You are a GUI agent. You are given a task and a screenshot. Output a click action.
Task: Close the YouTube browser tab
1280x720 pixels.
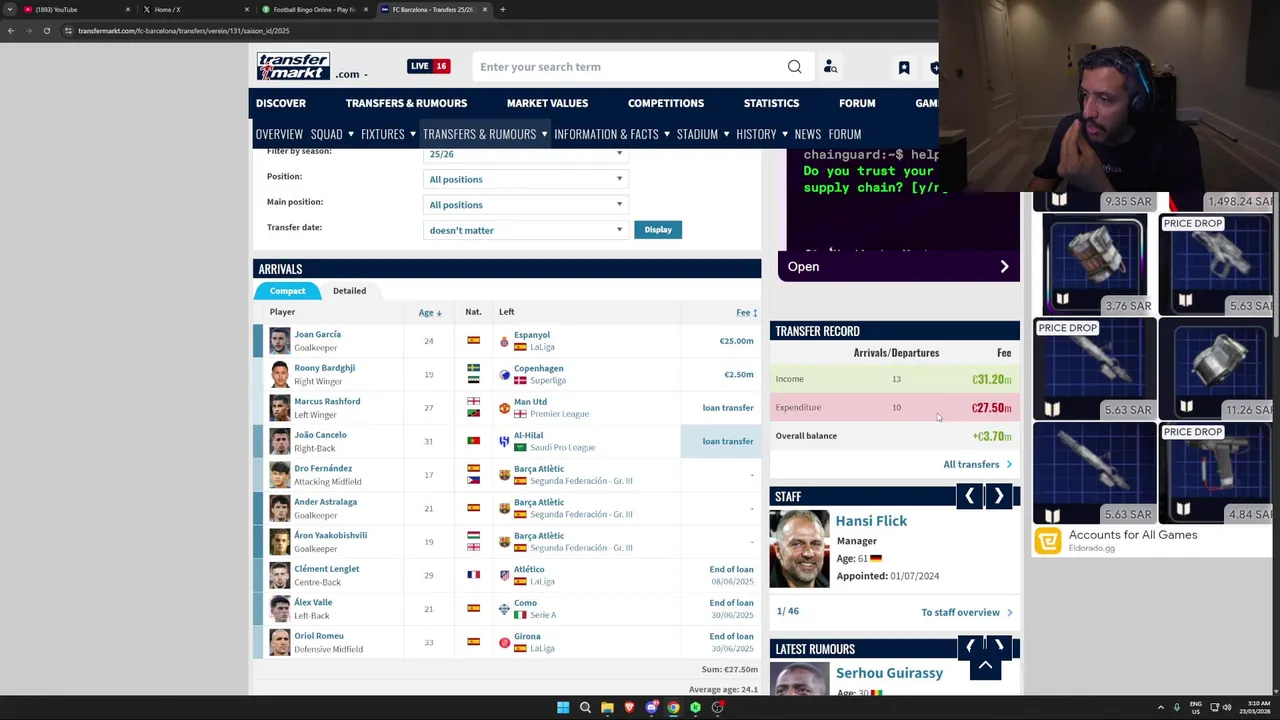click(128, 9)
